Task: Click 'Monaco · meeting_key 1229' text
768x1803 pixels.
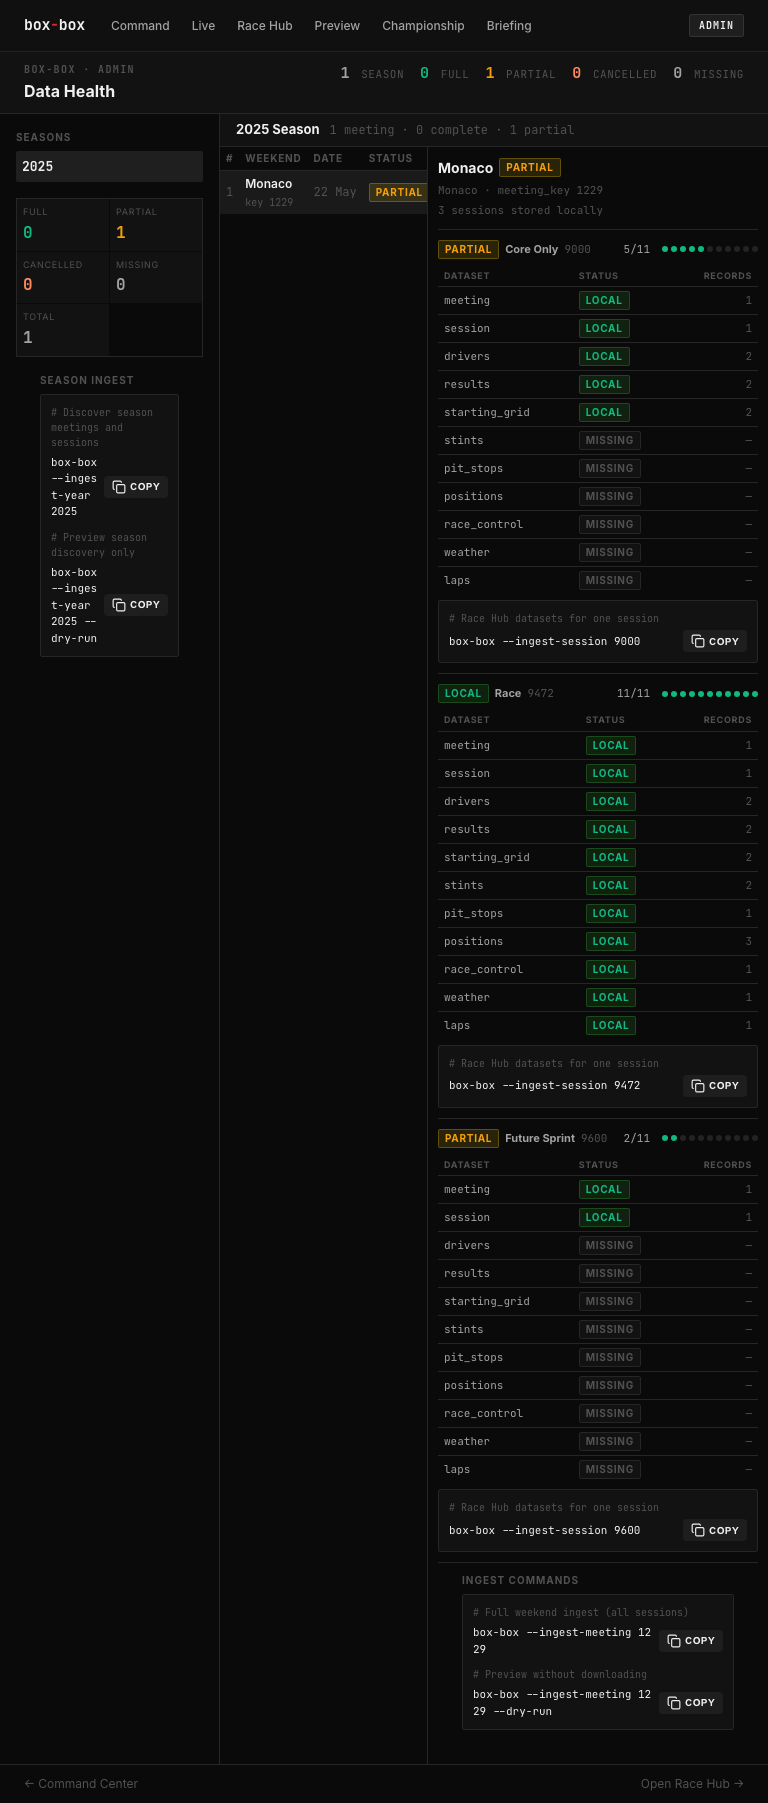Action: pyautogui.click(x=520, y=190)
